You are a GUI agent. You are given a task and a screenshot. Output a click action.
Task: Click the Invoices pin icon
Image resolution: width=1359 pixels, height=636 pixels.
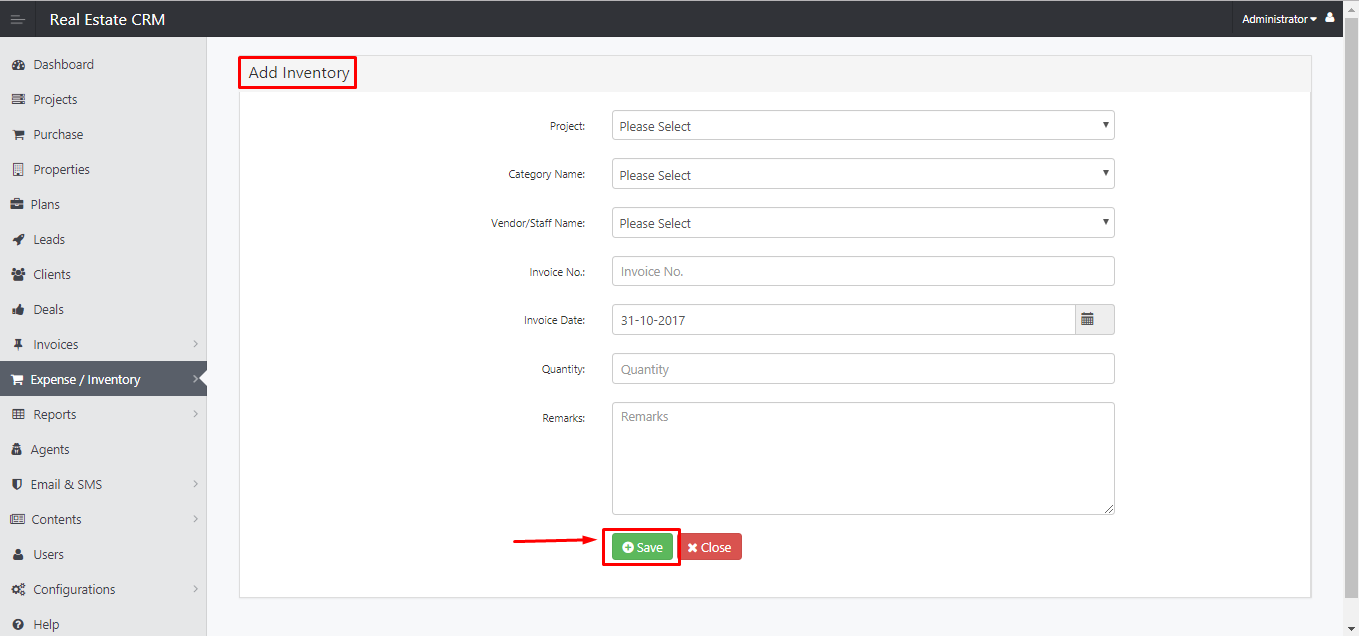coord(18,345)
